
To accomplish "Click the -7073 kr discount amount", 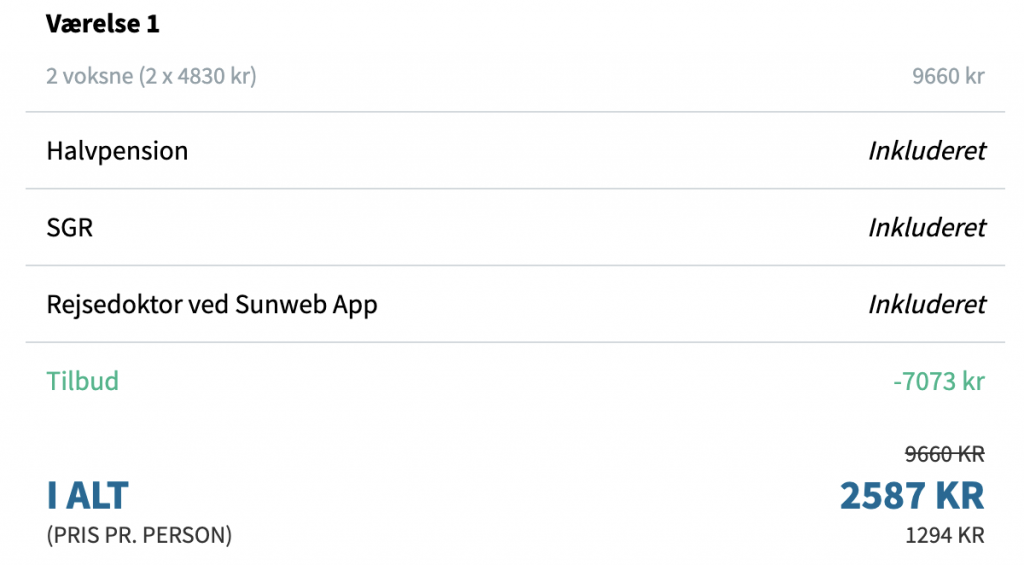I will pos(938,381).
